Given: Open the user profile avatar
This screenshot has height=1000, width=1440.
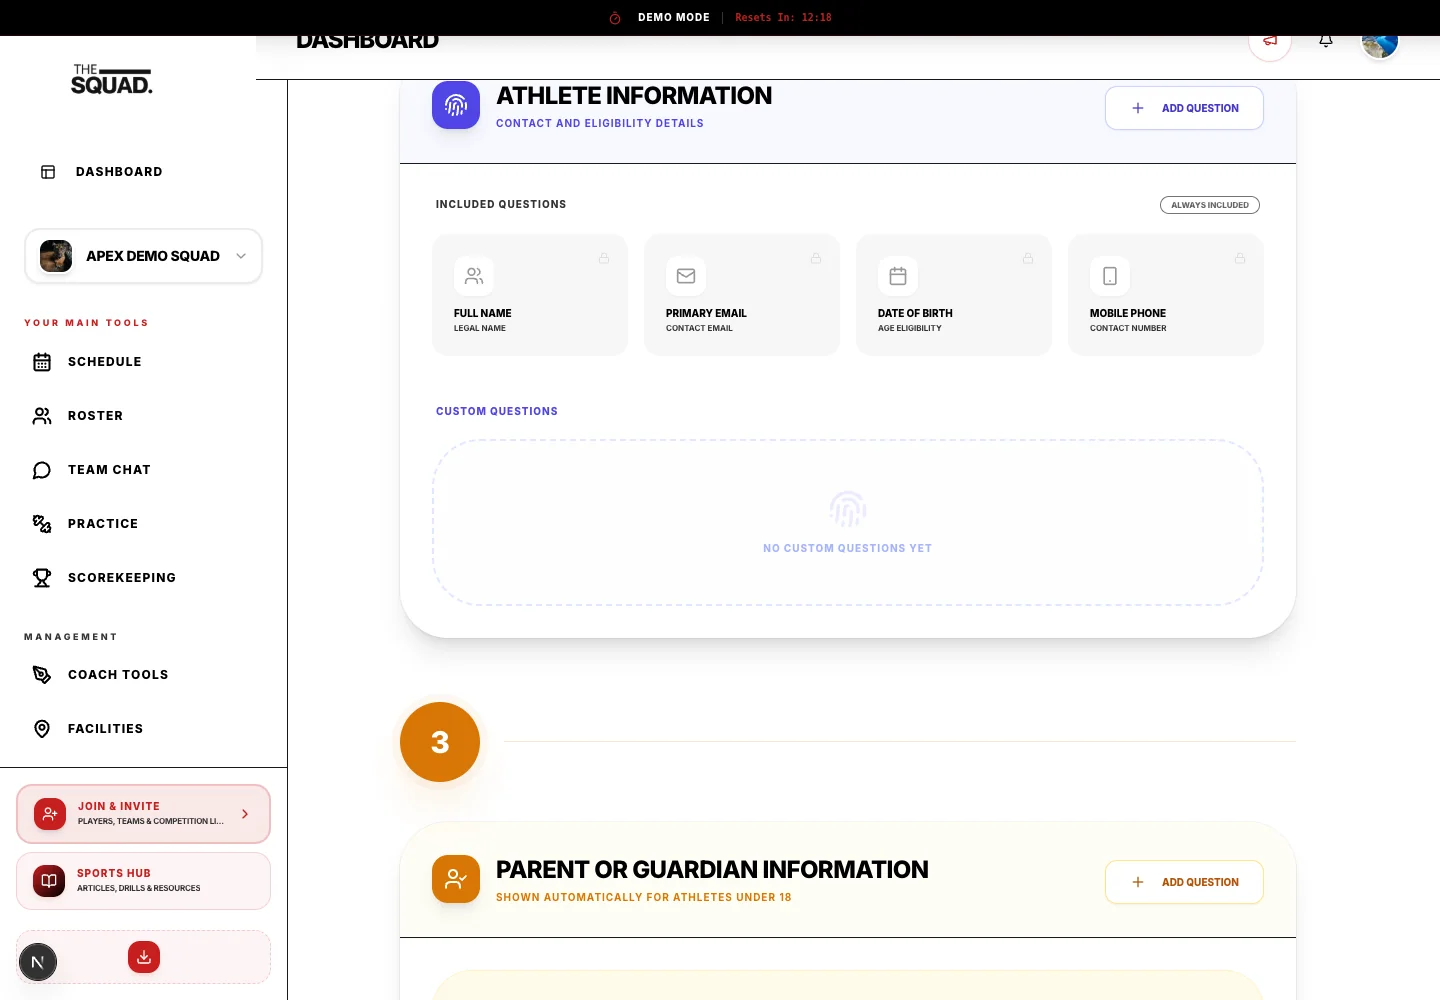Looking at the screenshot, I should pos(1380,42).
